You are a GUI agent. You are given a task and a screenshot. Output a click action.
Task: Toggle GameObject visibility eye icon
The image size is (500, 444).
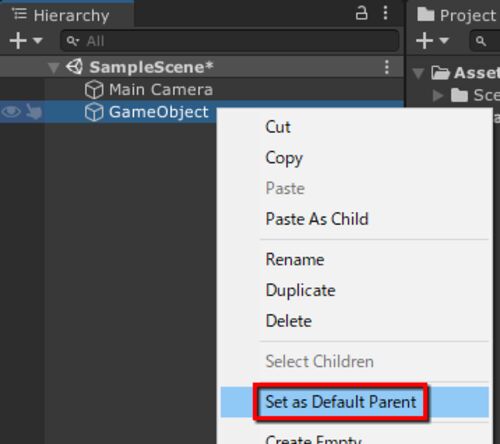(11, 111)
